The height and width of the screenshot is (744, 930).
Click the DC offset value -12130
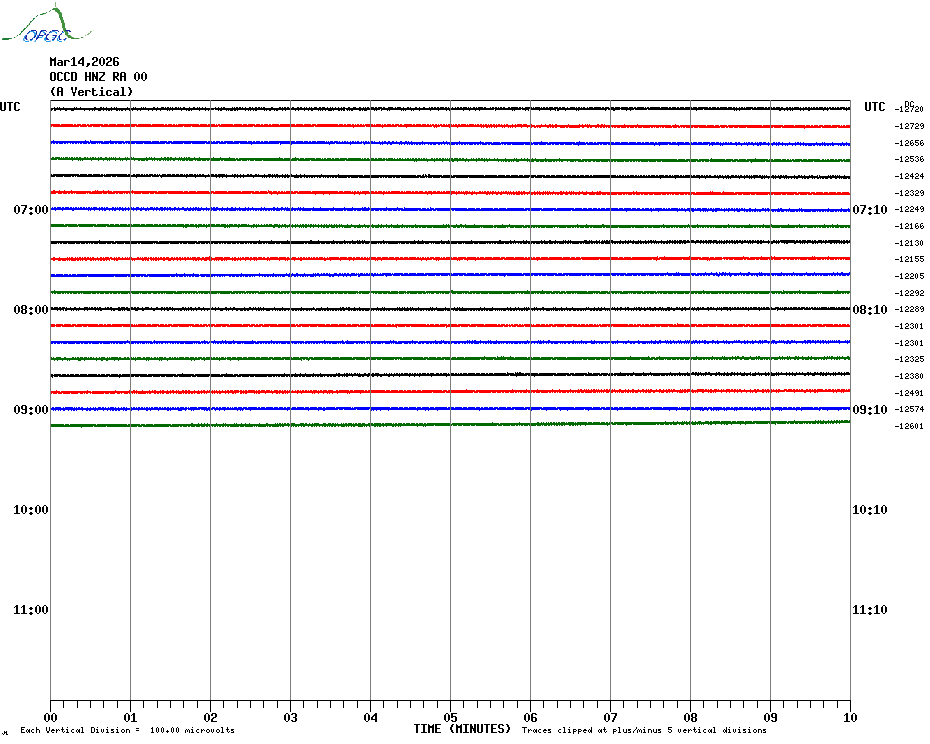pos(910,244)
